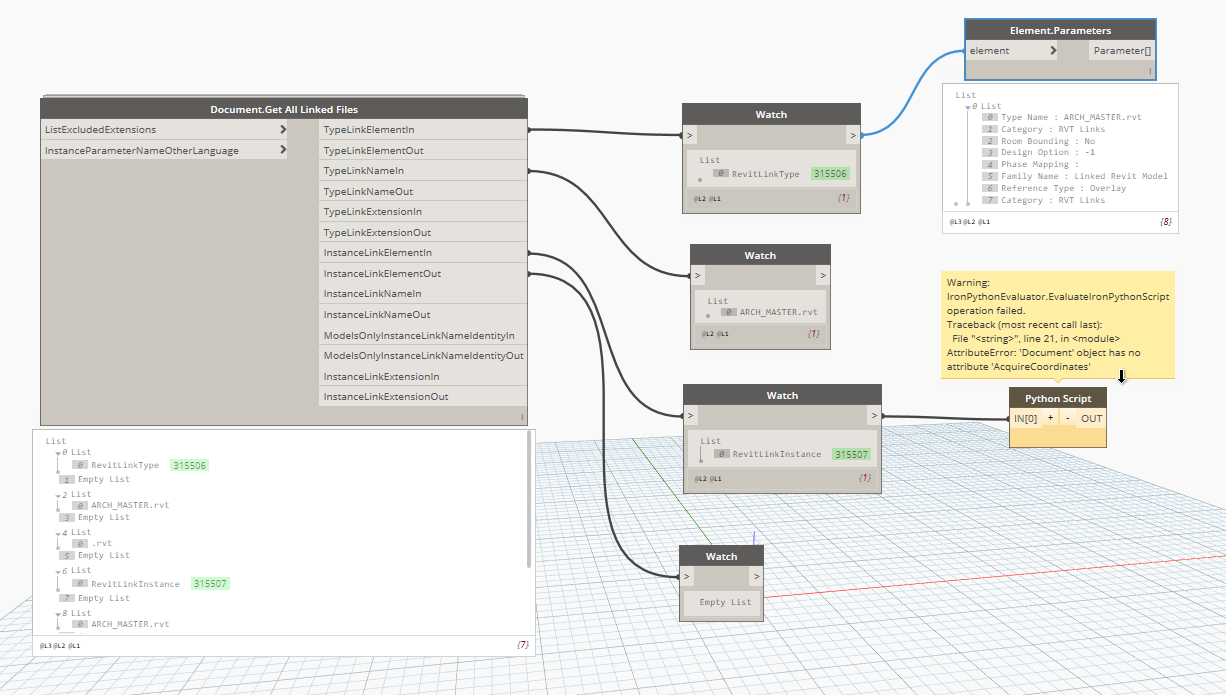Click input arrow of Watch showing ARCH_MASTER.rvt
This screenshot has width=1226, height=695.
[698, 276]
